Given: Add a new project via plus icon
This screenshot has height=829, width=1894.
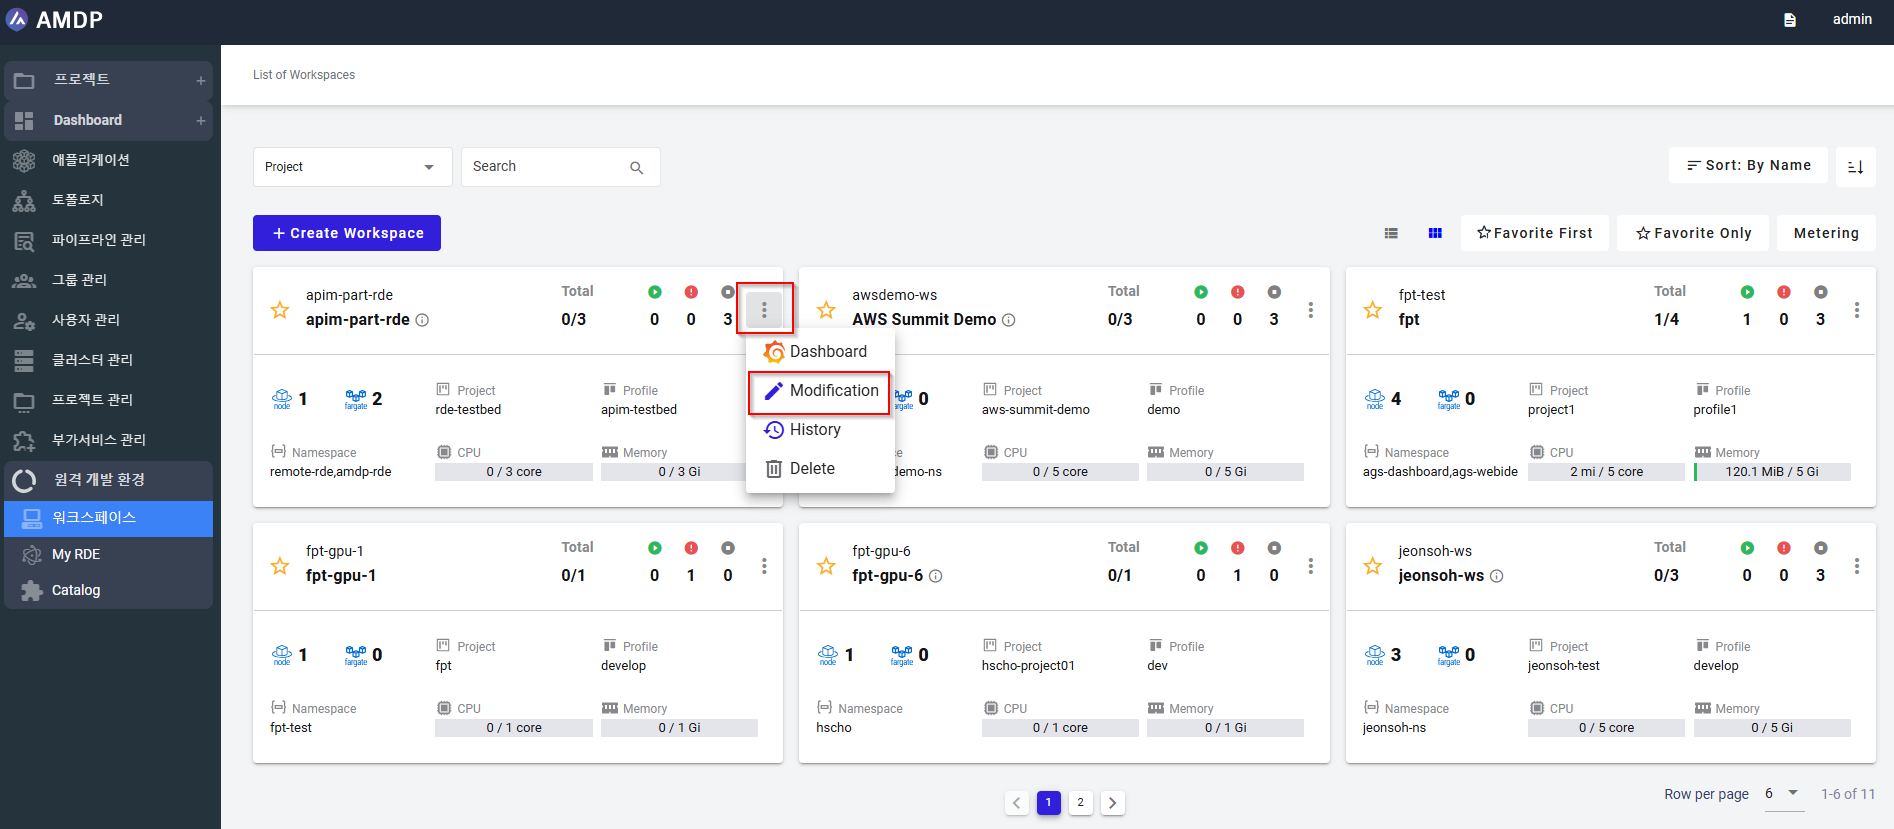Looking at the screenshot, I should point(201,81).
